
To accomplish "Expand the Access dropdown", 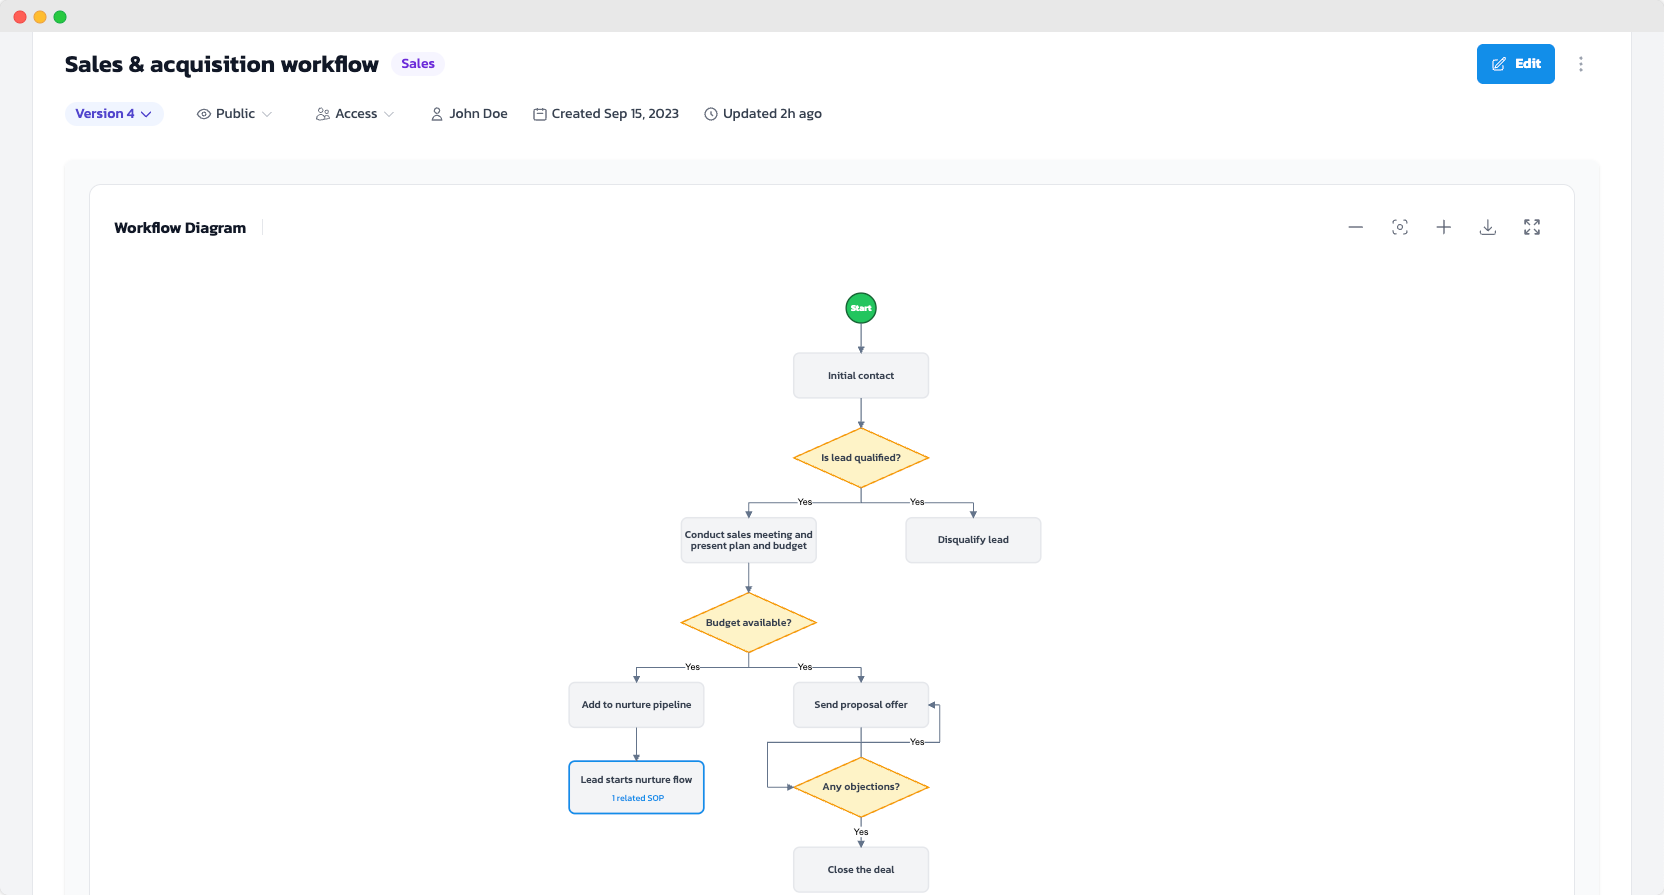I will [x=355, y=114].
